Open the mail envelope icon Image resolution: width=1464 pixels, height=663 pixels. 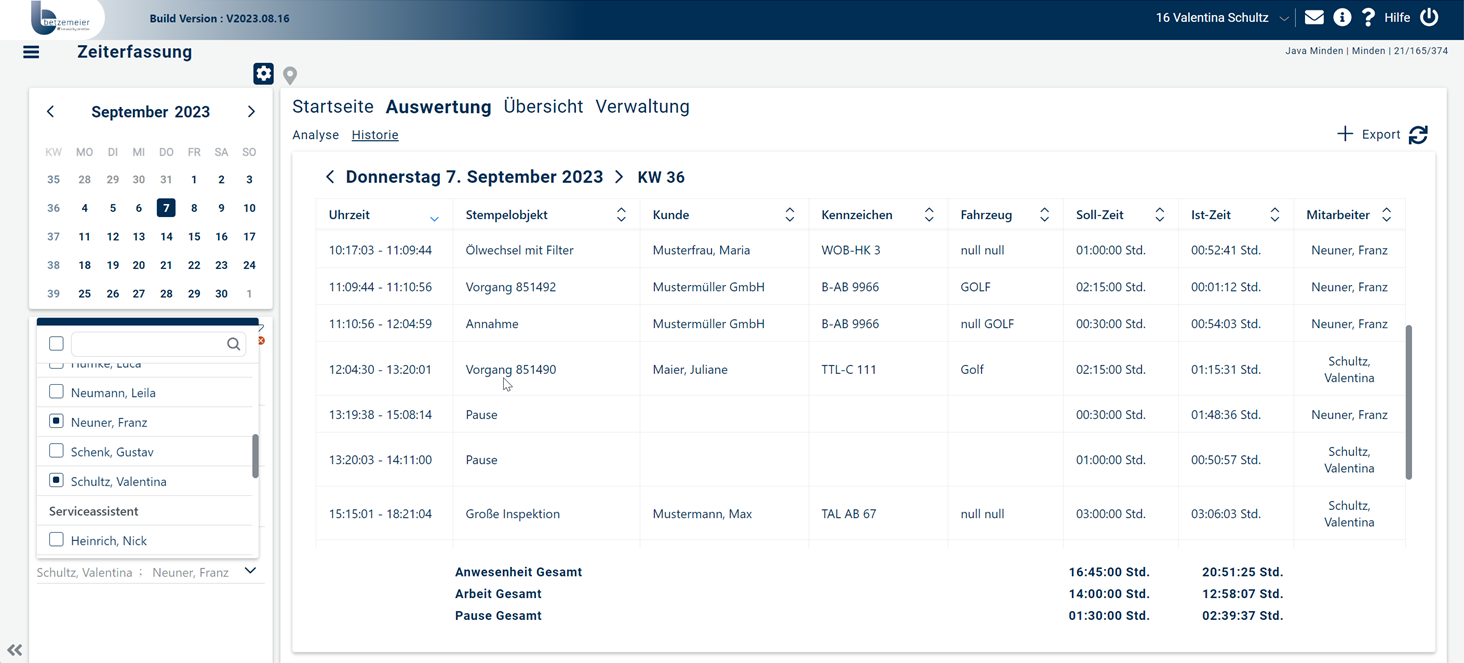pyautogui.click(x=1314, y=17)
